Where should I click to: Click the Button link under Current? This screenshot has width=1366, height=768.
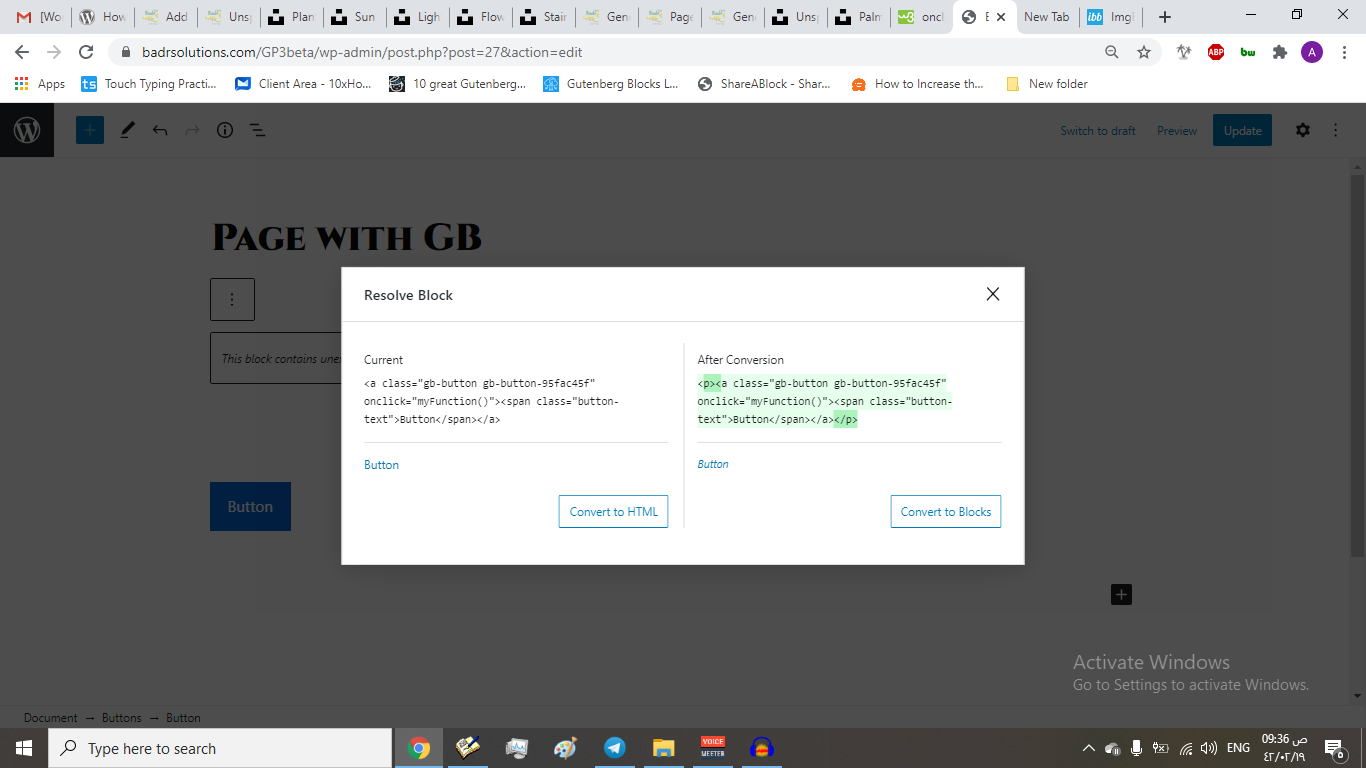click(x=381, y=465)
